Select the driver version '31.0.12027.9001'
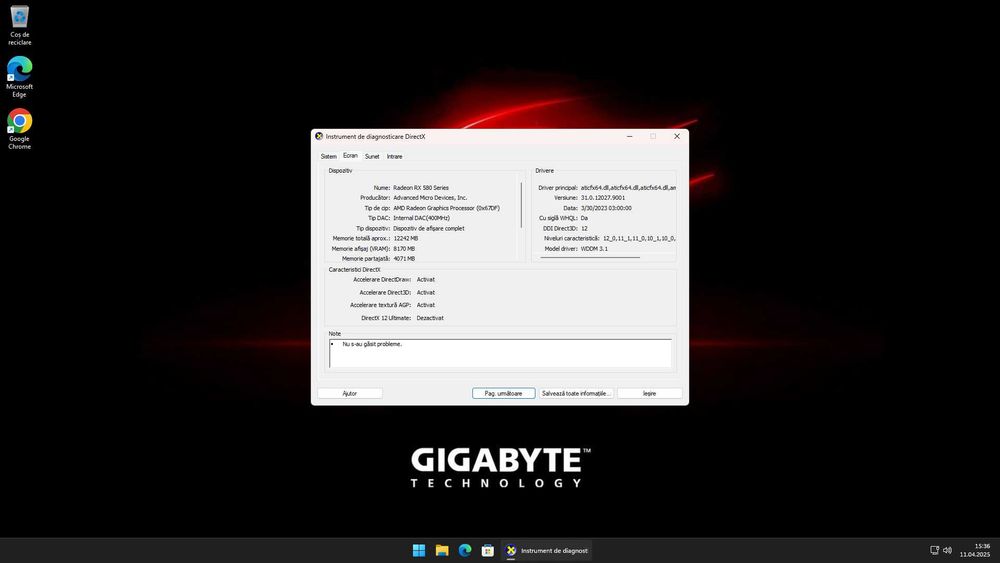 point(603,198)
